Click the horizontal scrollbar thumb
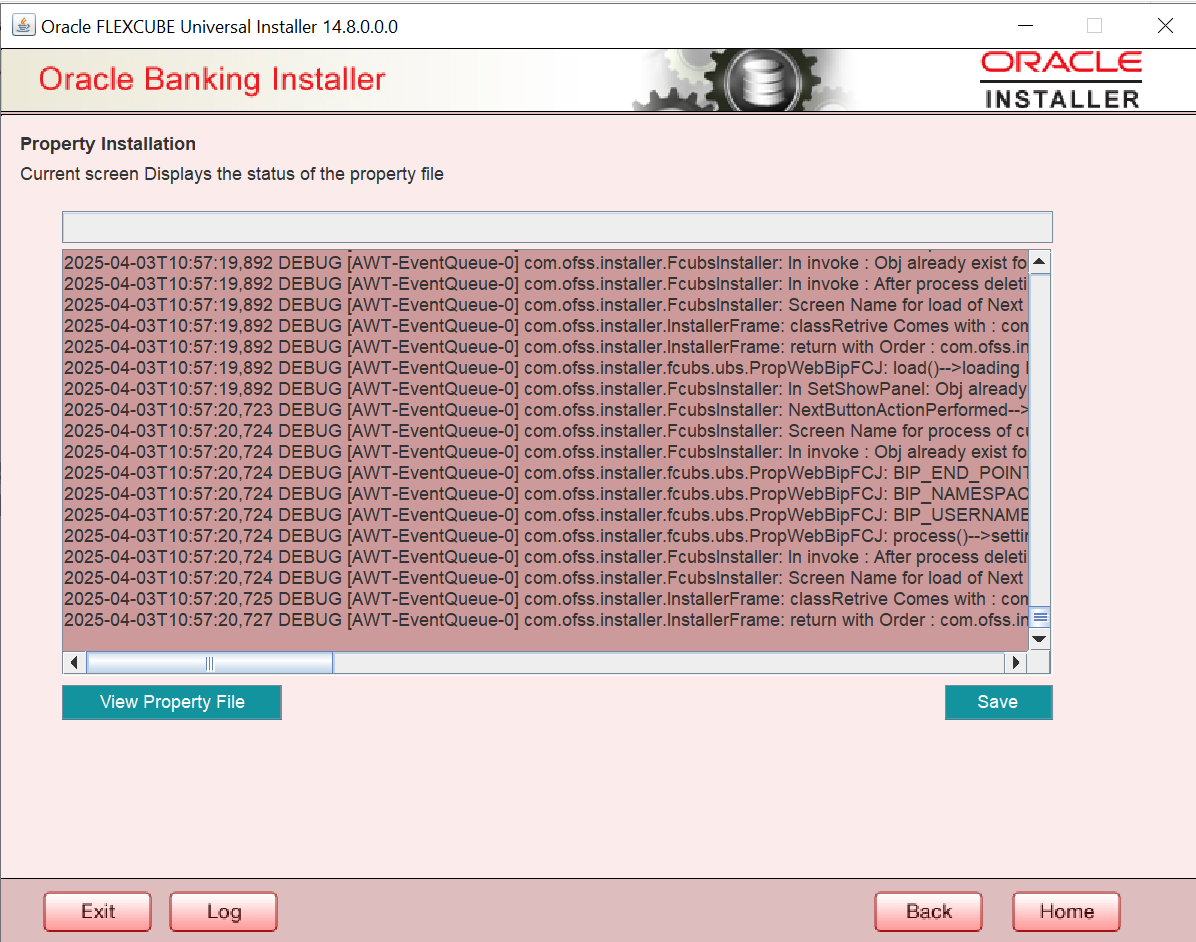Image resolution: width=1196 pixels, height=942 pixels. (210, 663)
